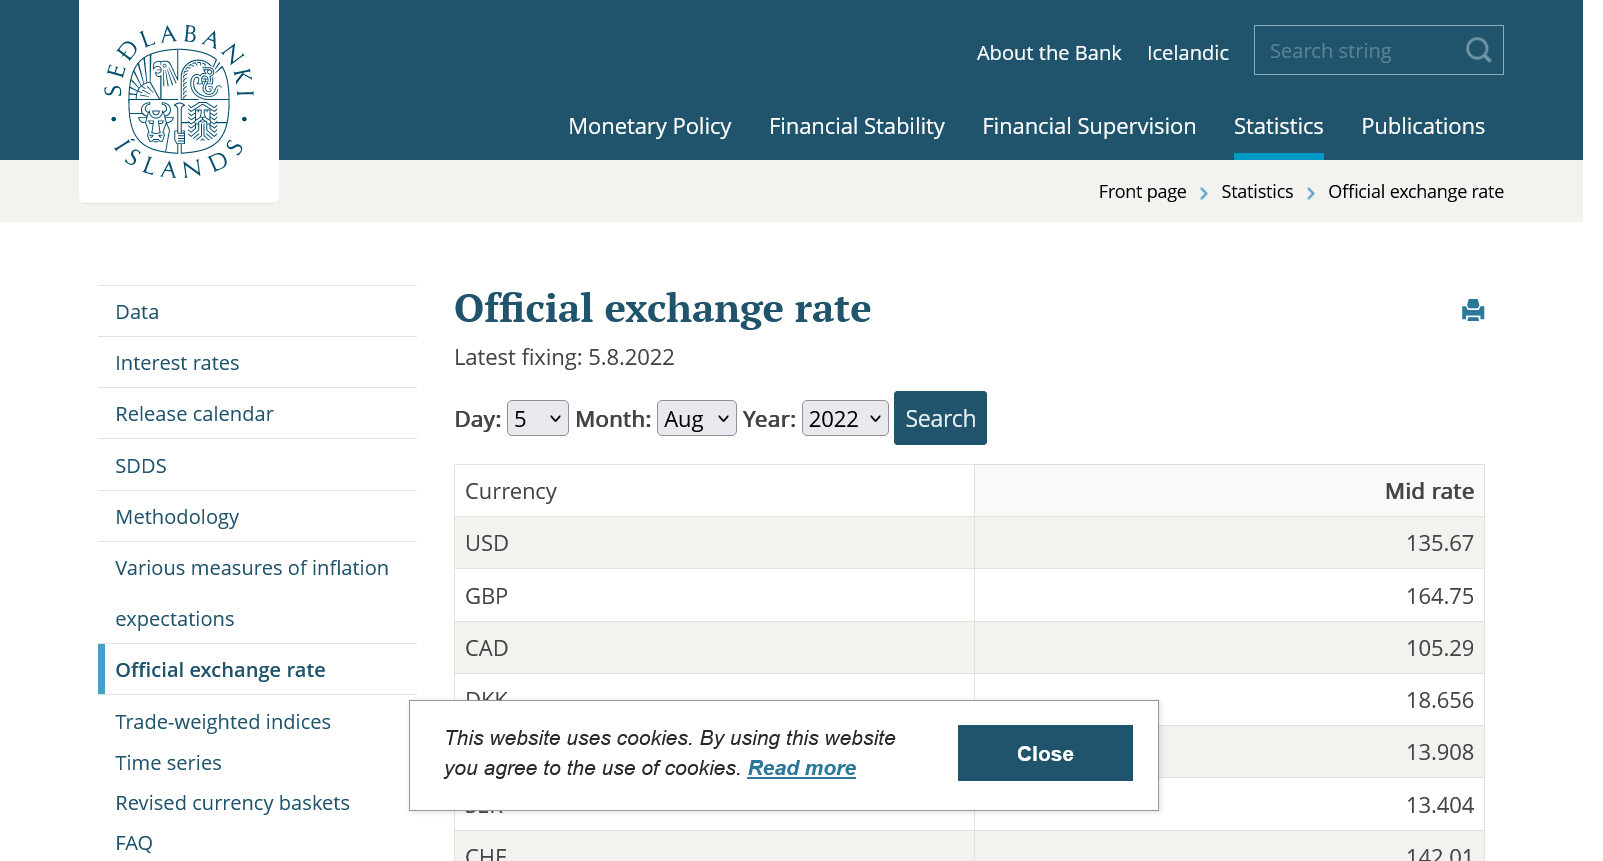
Task: Open Trade-weighted indices sub-item
Action: pyautogui.click(x=223, y=722)
